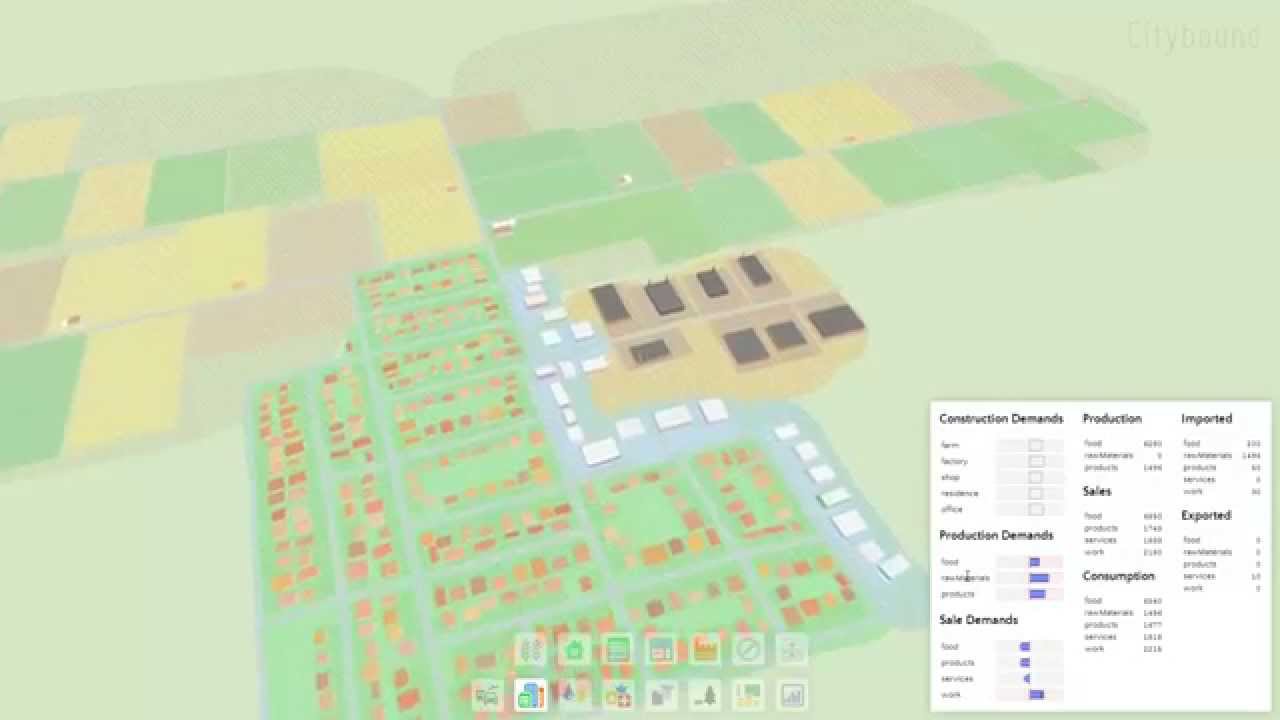This screenshot has height=720, width=1280.
Task: Open the road and vehicle tool icon
Action: coord(487,695)
